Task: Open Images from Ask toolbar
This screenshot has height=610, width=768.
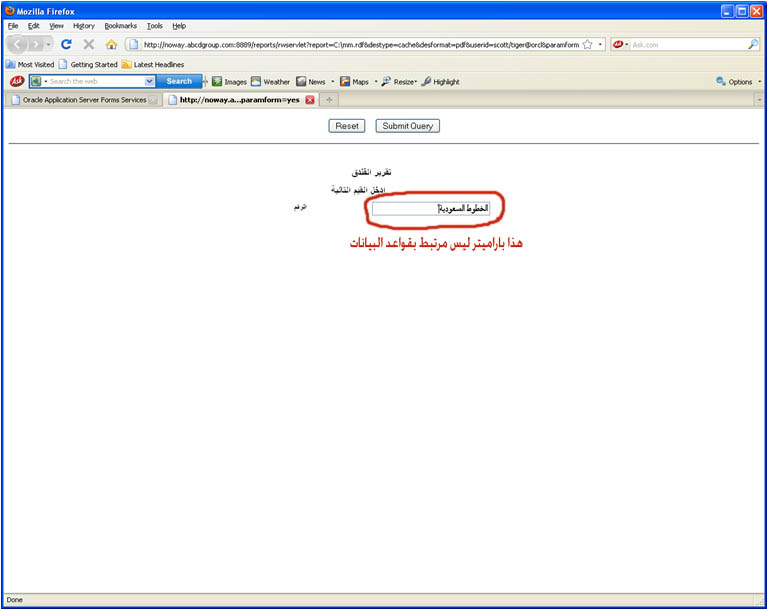Action: pyautogui.click(x=229, y=82)
